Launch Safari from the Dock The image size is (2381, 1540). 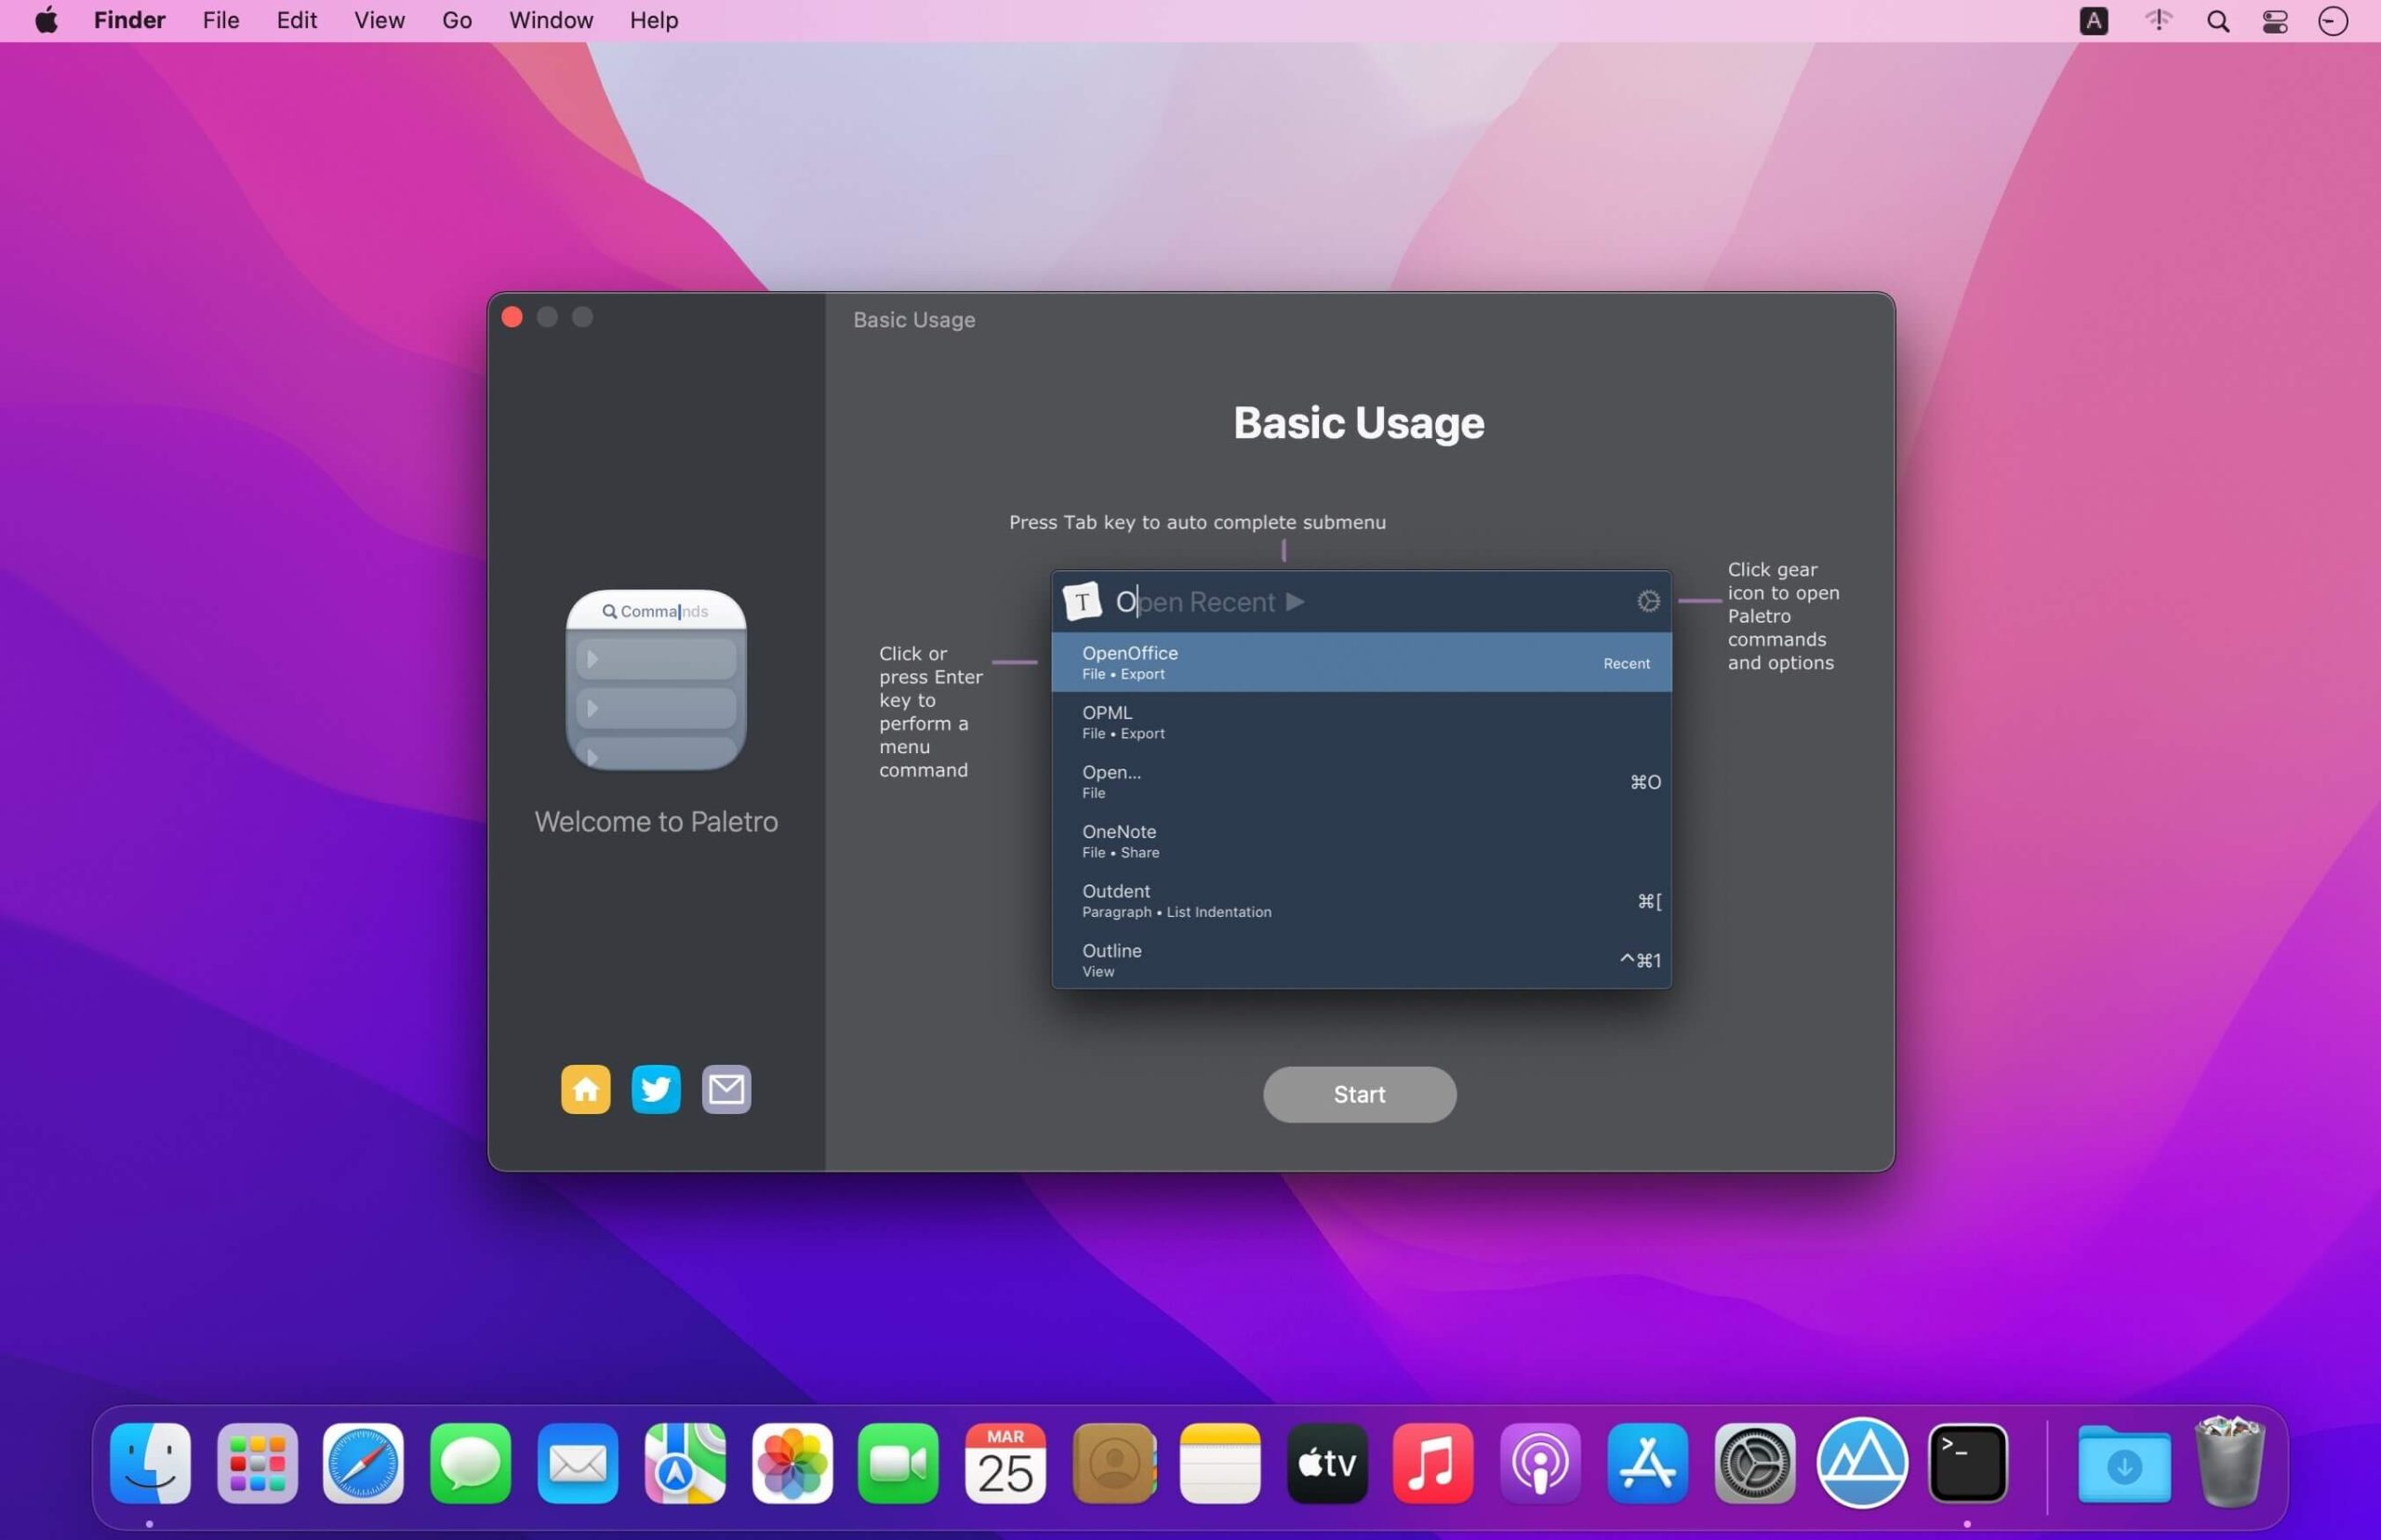pyautogui.click(x=362, y=1463)
